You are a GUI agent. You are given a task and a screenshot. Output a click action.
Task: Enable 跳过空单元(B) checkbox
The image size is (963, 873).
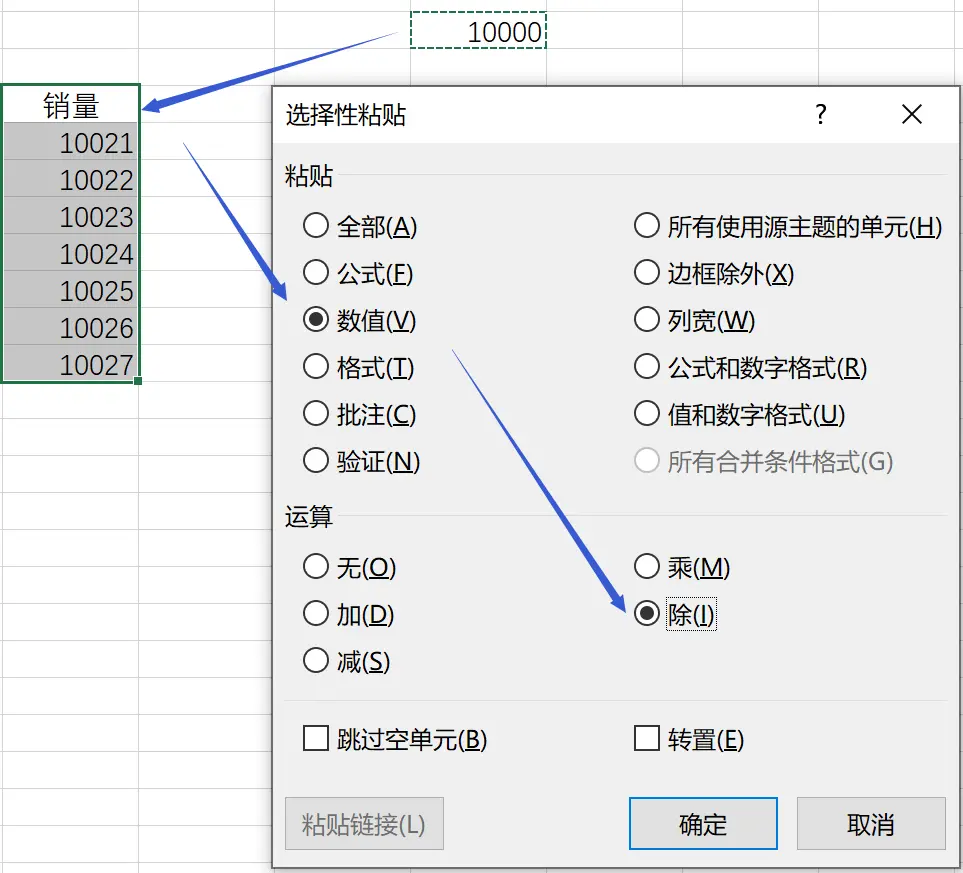click(x=316, y=739)
